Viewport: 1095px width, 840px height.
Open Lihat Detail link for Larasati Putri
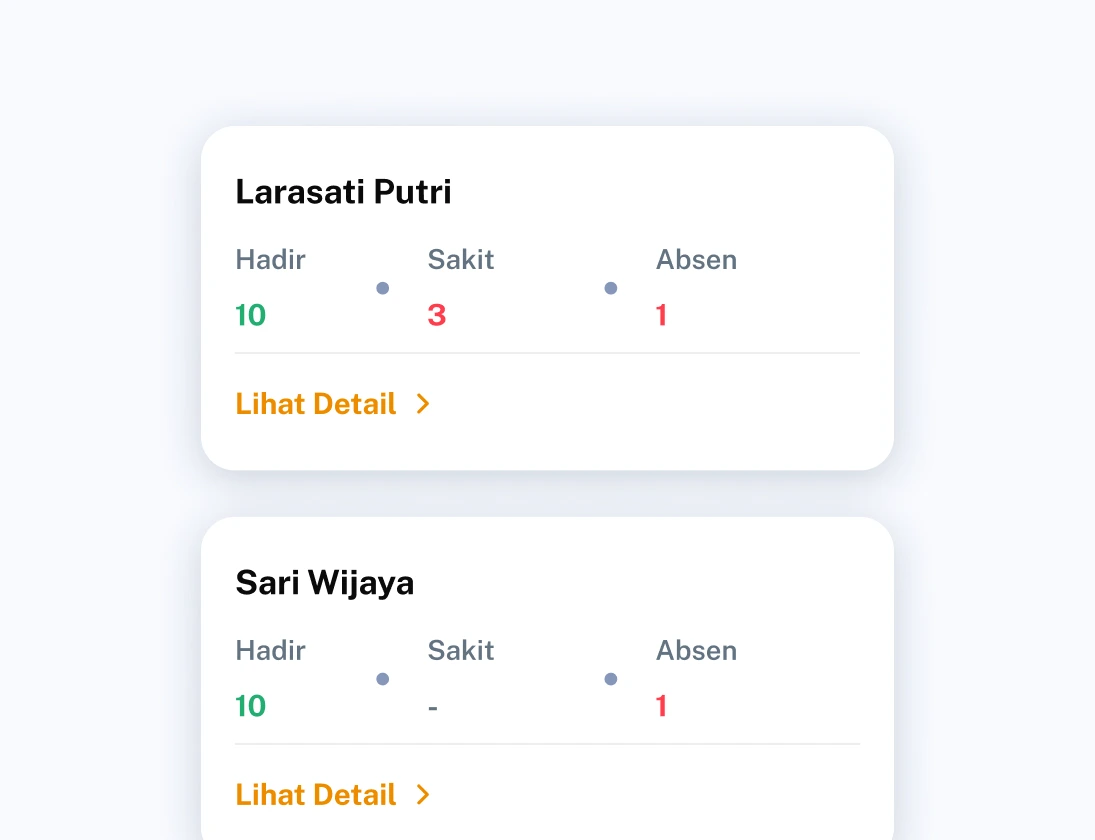[316, 404]
